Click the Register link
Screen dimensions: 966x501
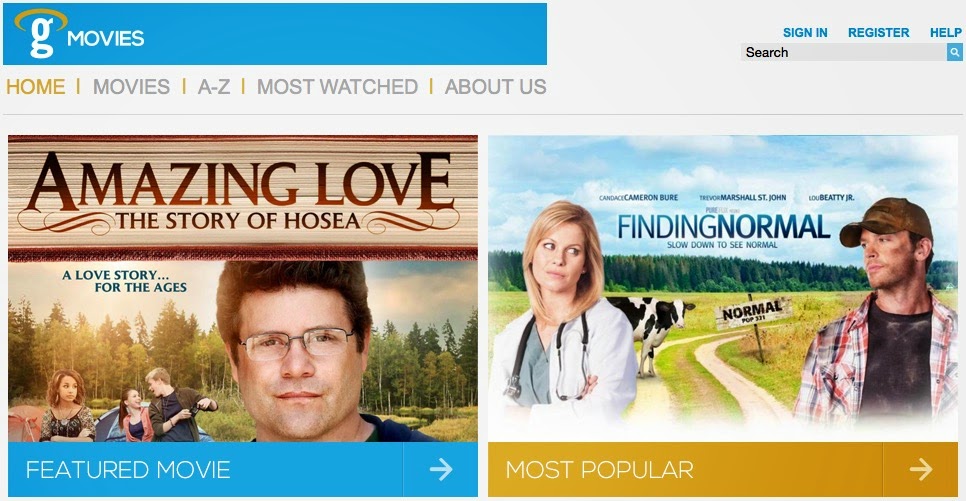tap(879, 33)
